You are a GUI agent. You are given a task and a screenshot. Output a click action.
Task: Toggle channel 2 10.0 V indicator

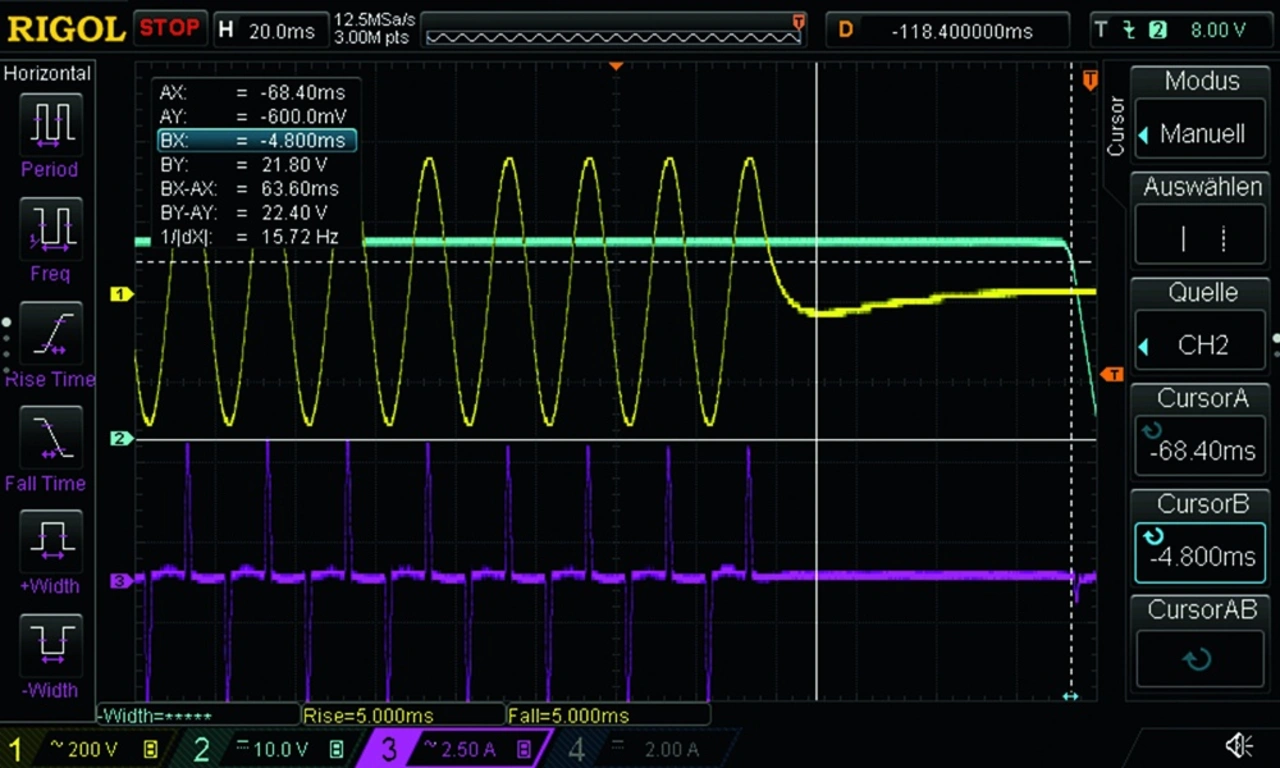pyautogui.click(x=264, y=749)
